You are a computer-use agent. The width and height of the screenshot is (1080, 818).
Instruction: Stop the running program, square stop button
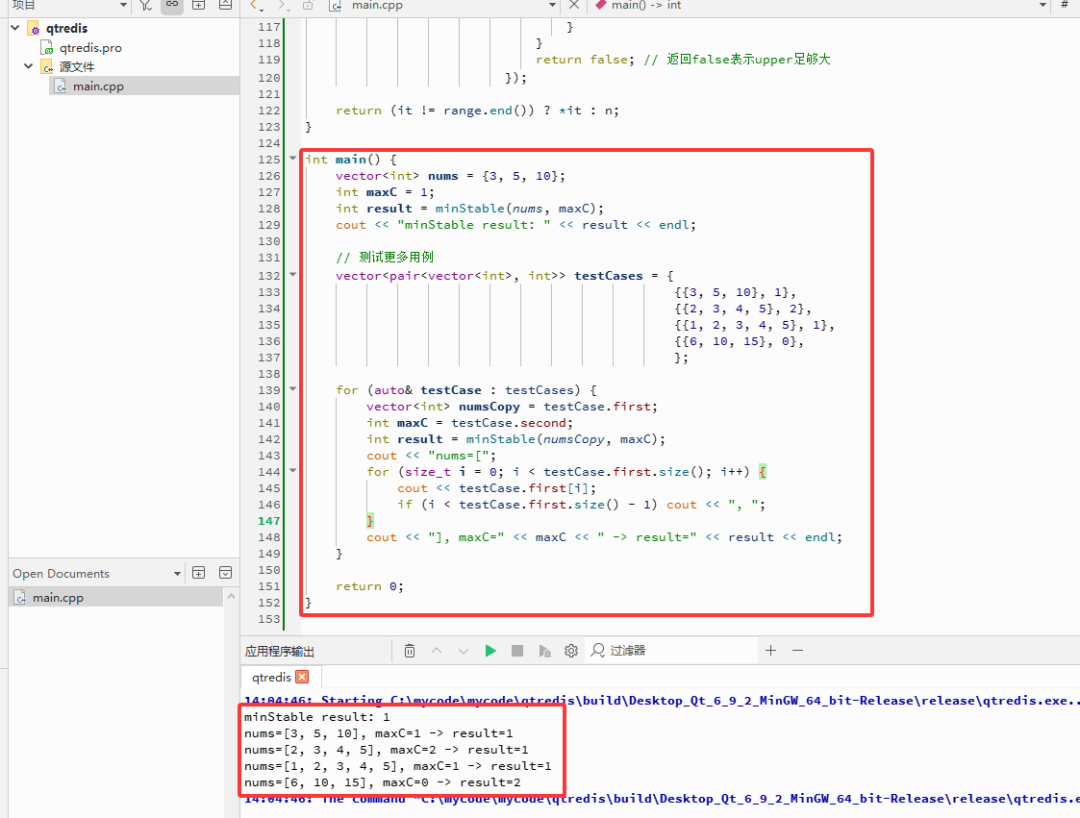(517, 651)
